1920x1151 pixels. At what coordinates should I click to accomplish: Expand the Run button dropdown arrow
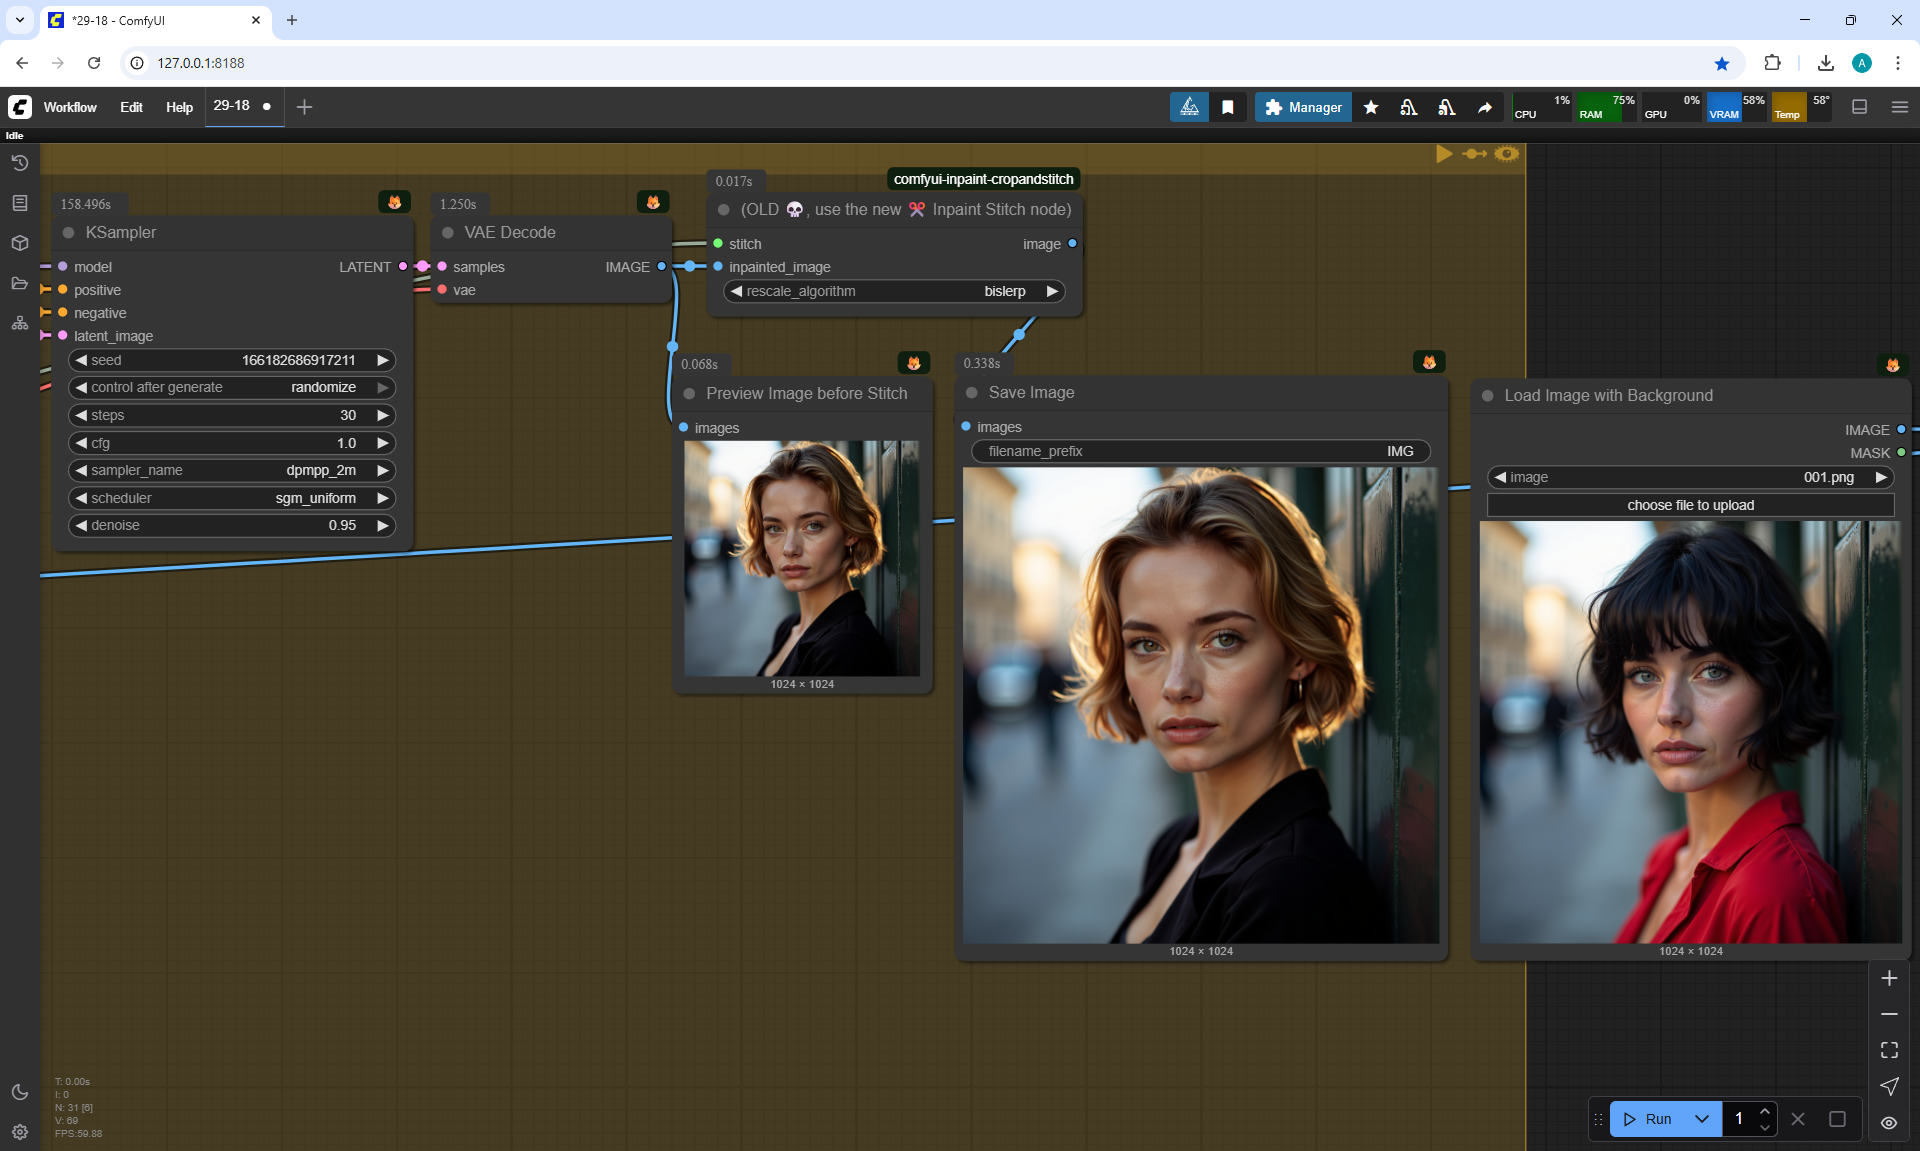click(x=1702, y=1119)
